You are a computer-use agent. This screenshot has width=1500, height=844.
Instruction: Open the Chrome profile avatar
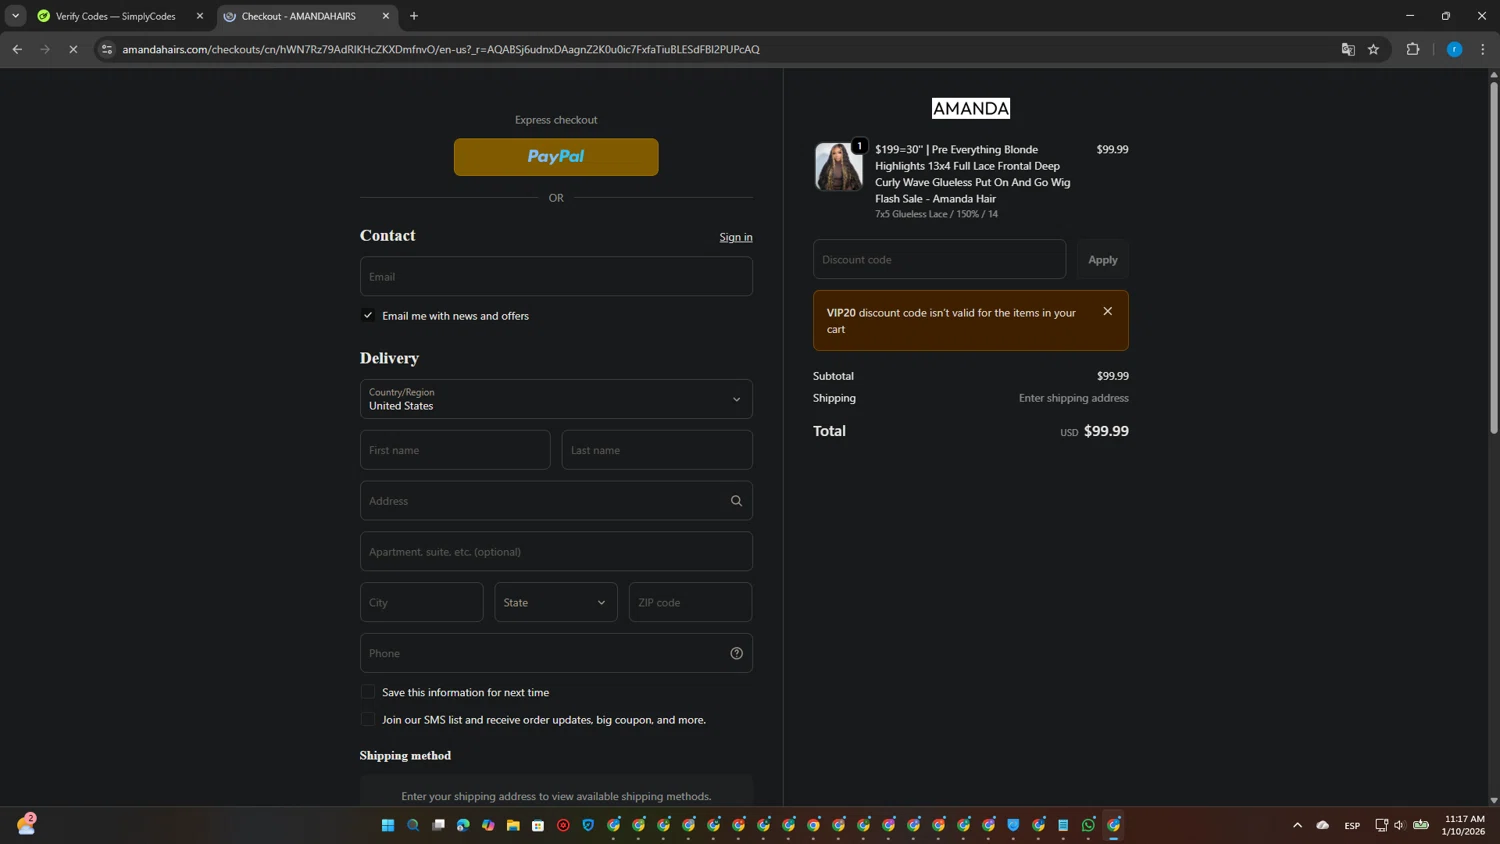[1455, 49]
